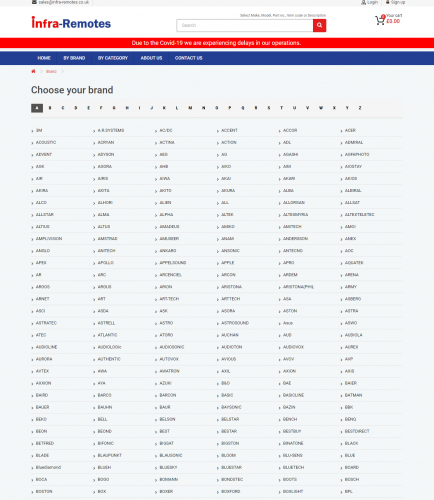
Task: Open the ALLSTAR brand link
Action: [x=45, y=215]
